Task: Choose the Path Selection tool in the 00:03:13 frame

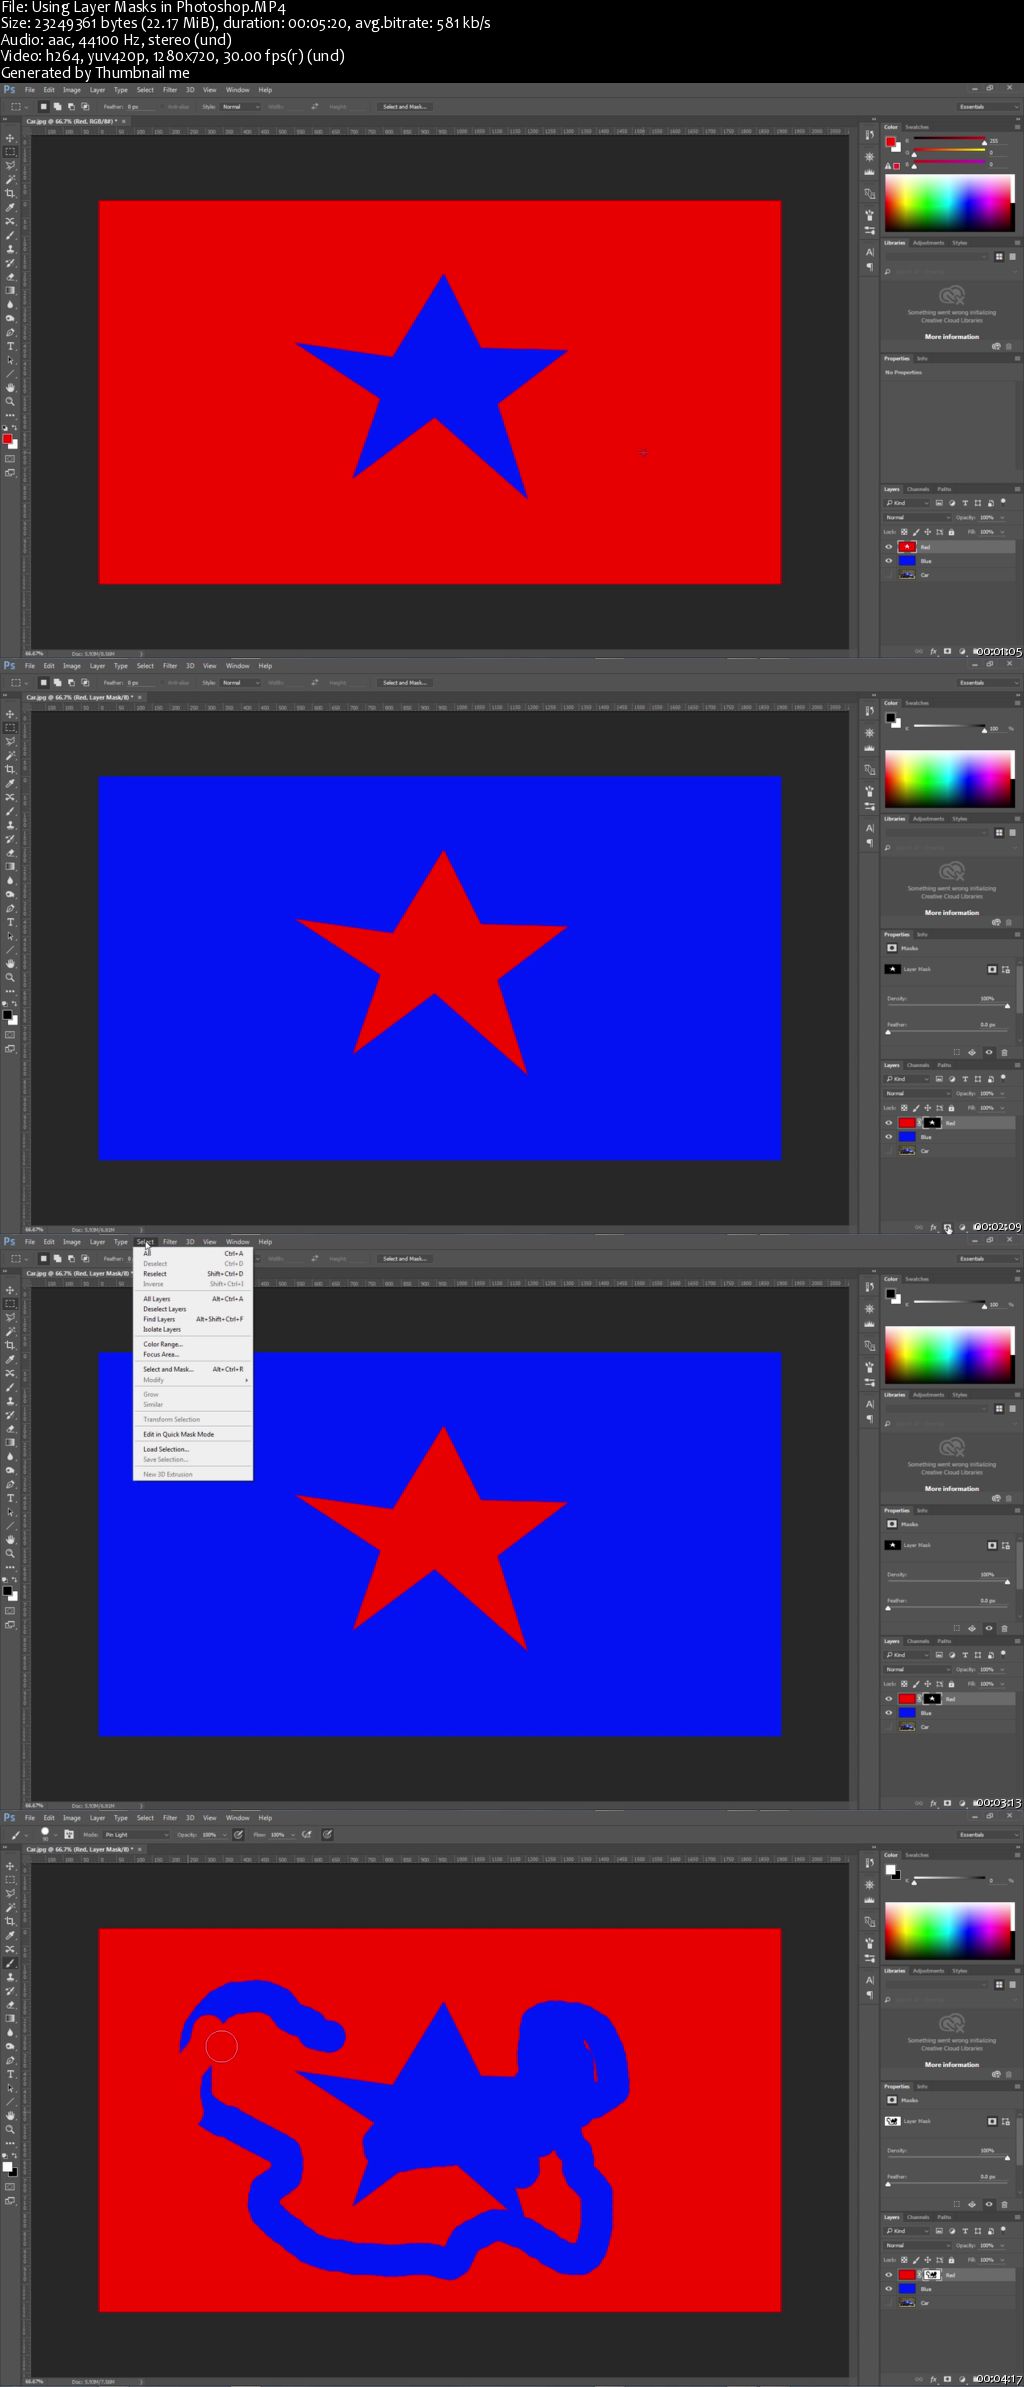Action: point(11,1512)
